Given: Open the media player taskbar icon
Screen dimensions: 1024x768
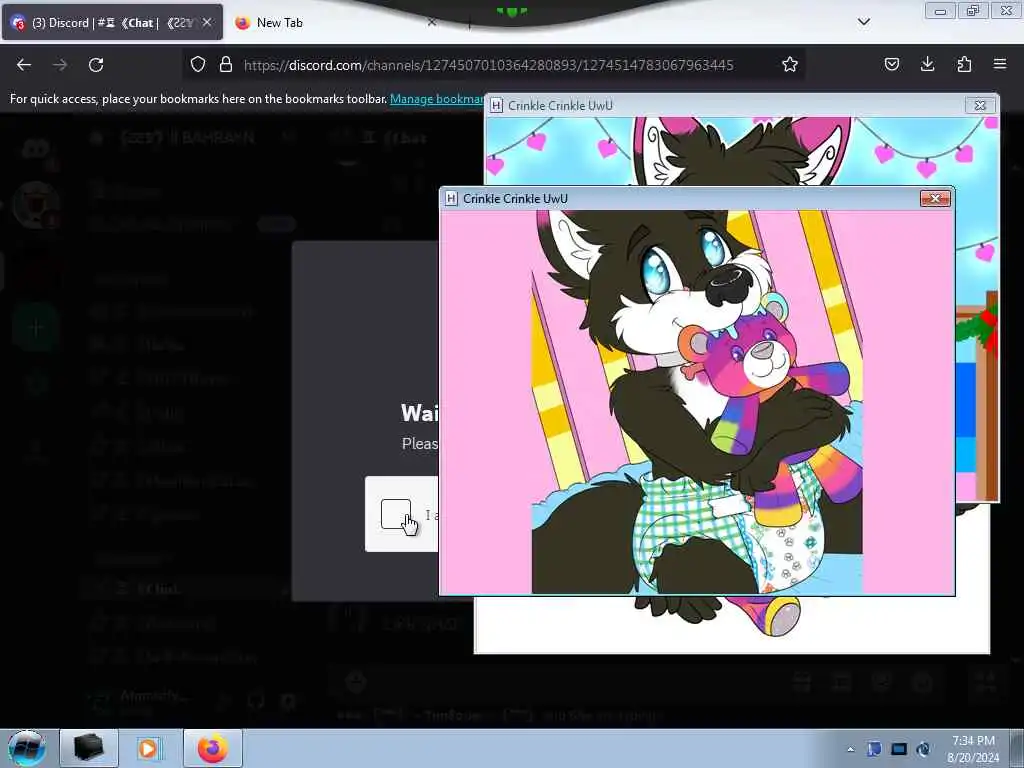Looking at the screenshot, I should (148, 748).
